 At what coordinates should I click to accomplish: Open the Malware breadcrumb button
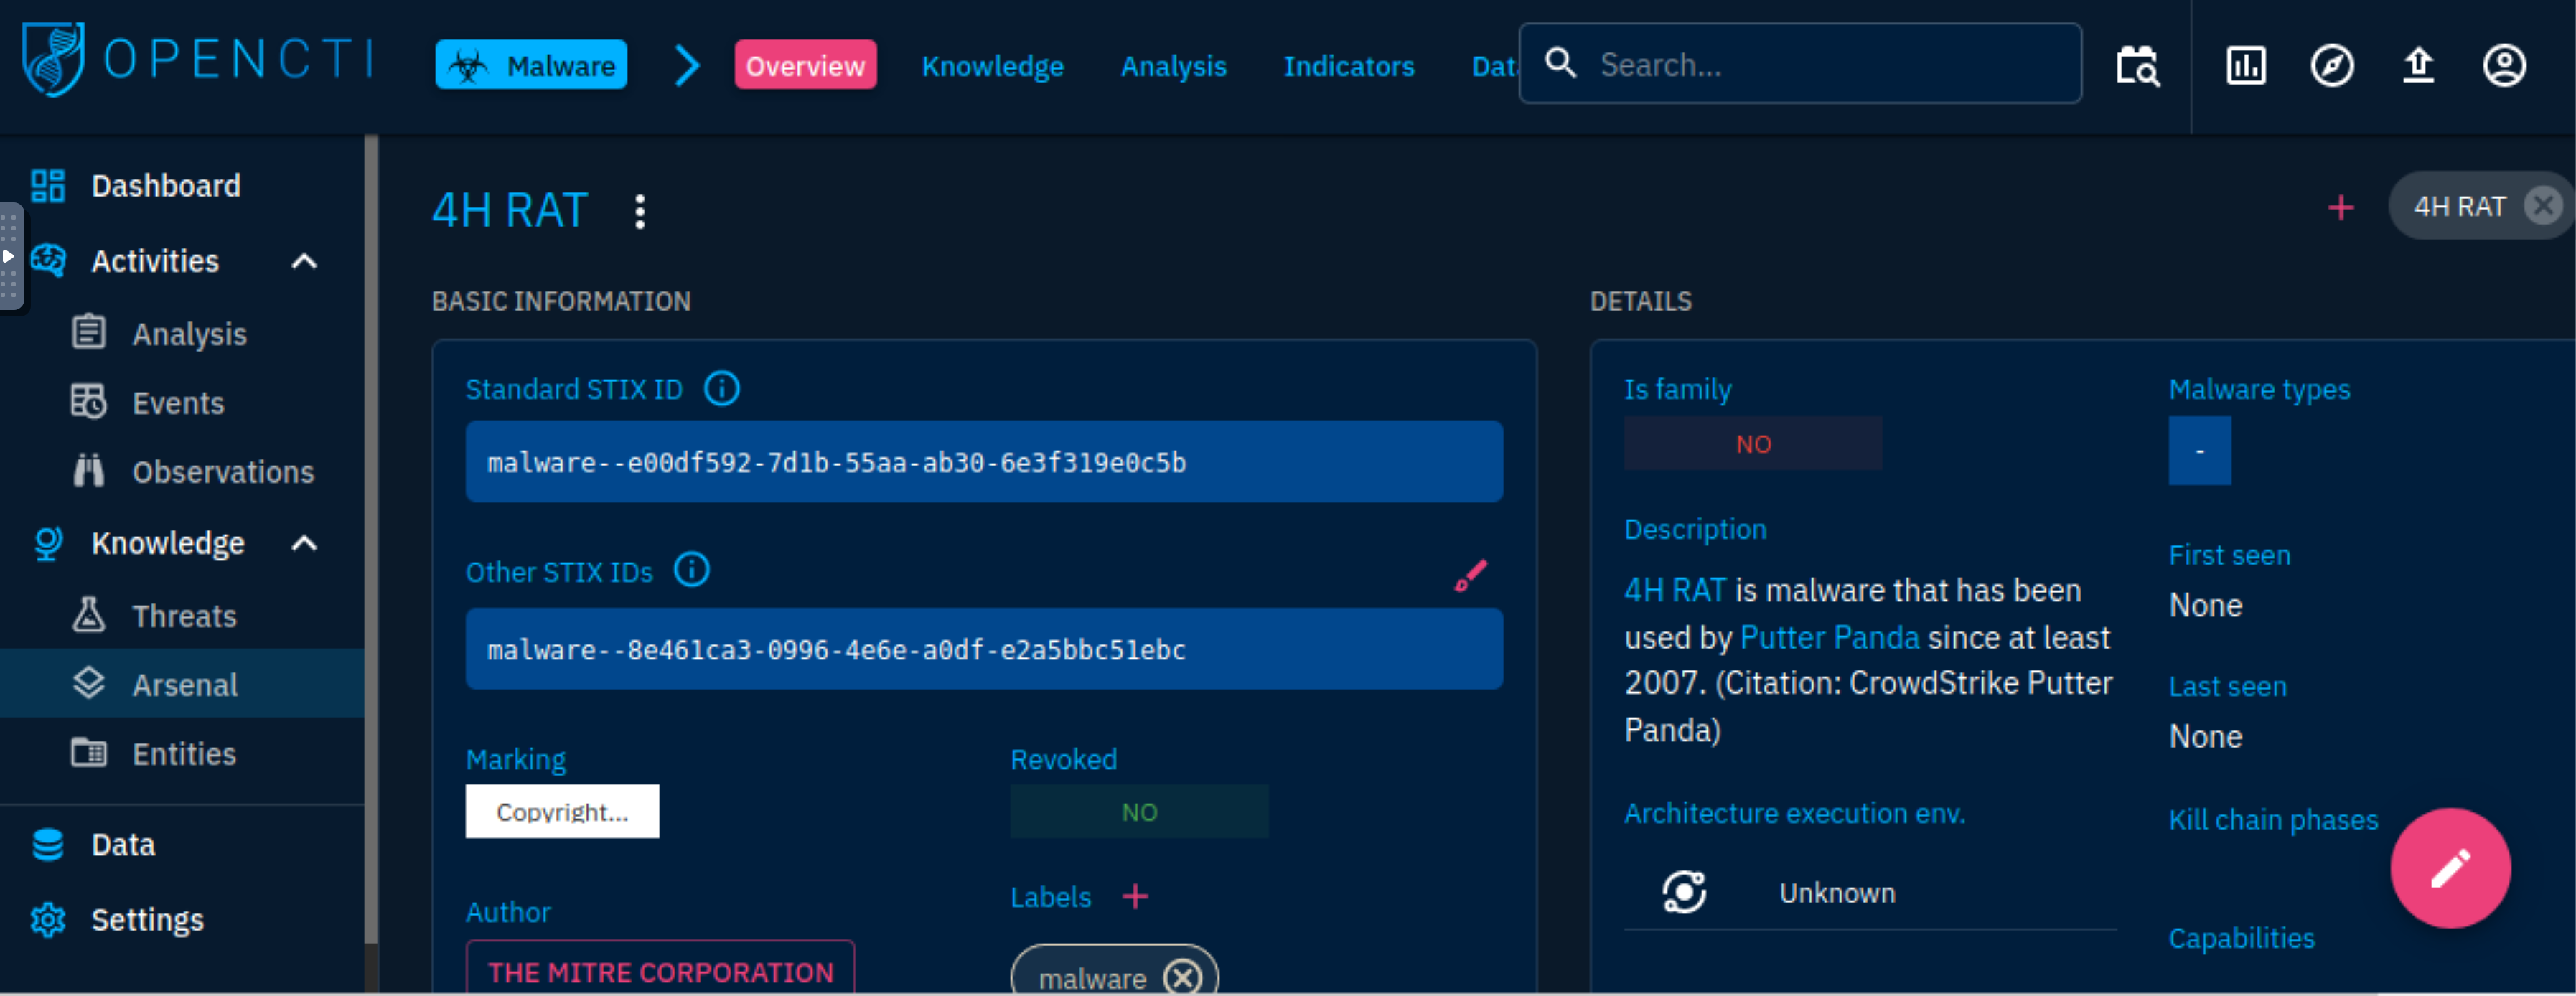(x=531, y=65)
